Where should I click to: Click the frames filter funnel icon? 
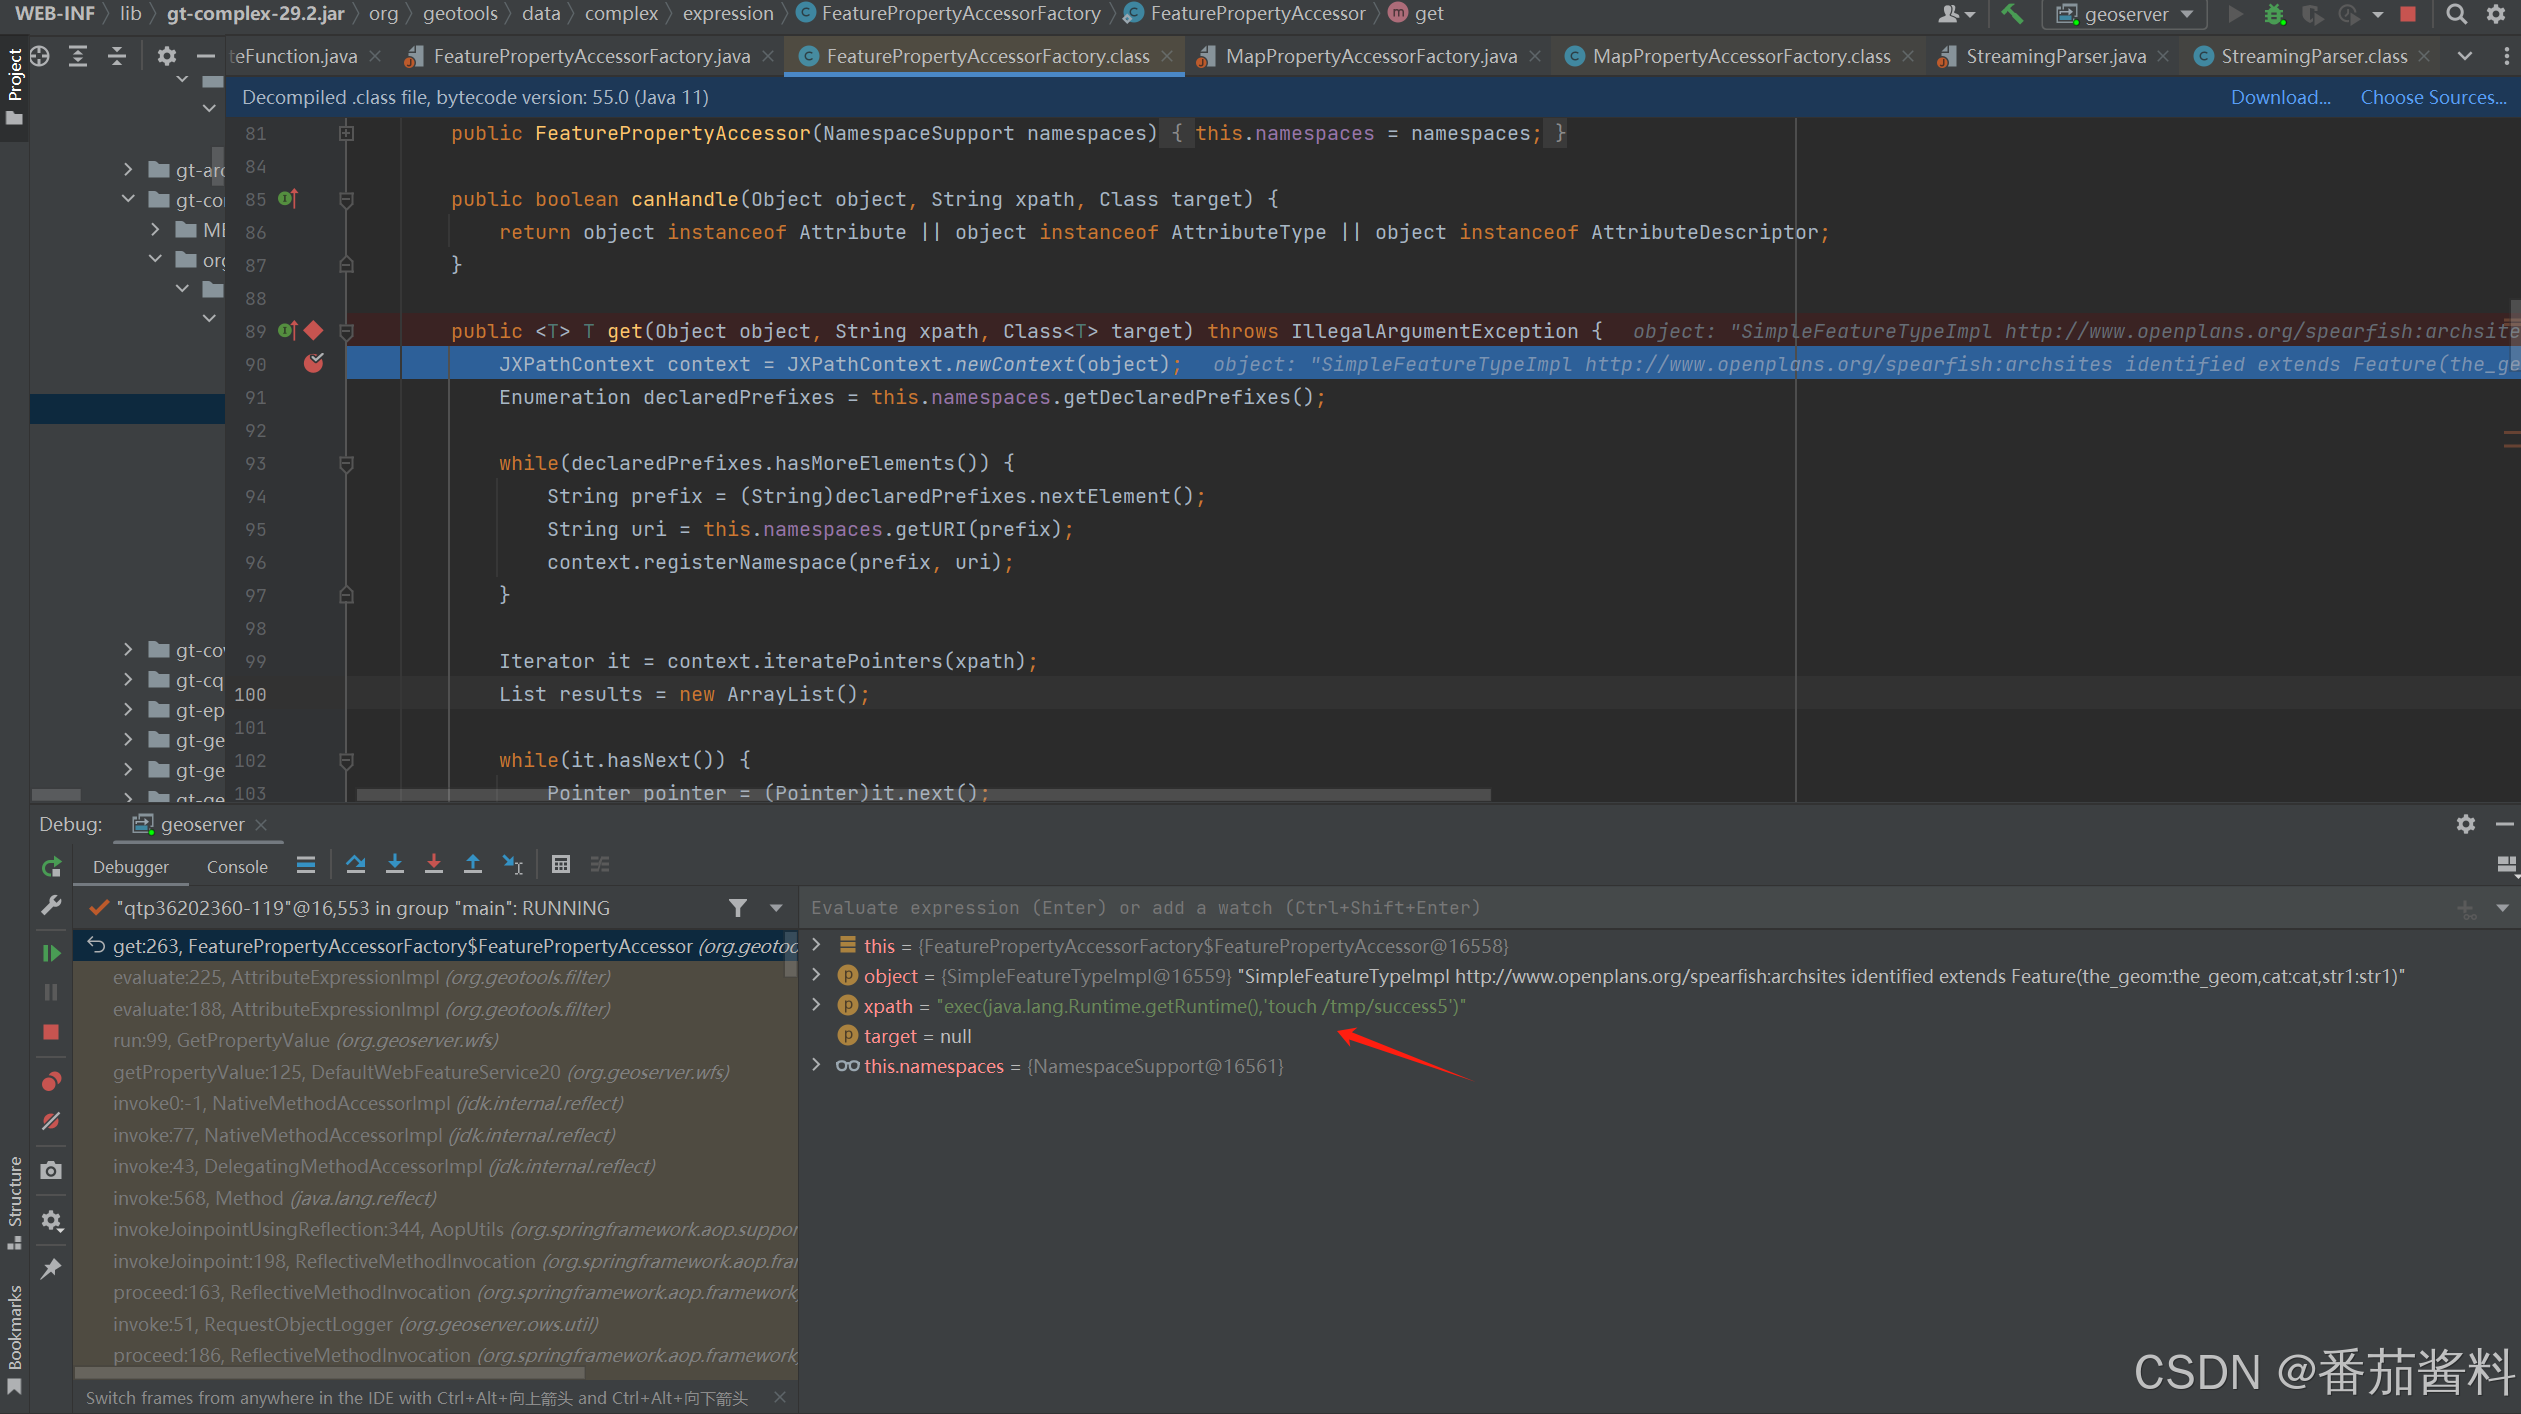click(x=737, y=908)
